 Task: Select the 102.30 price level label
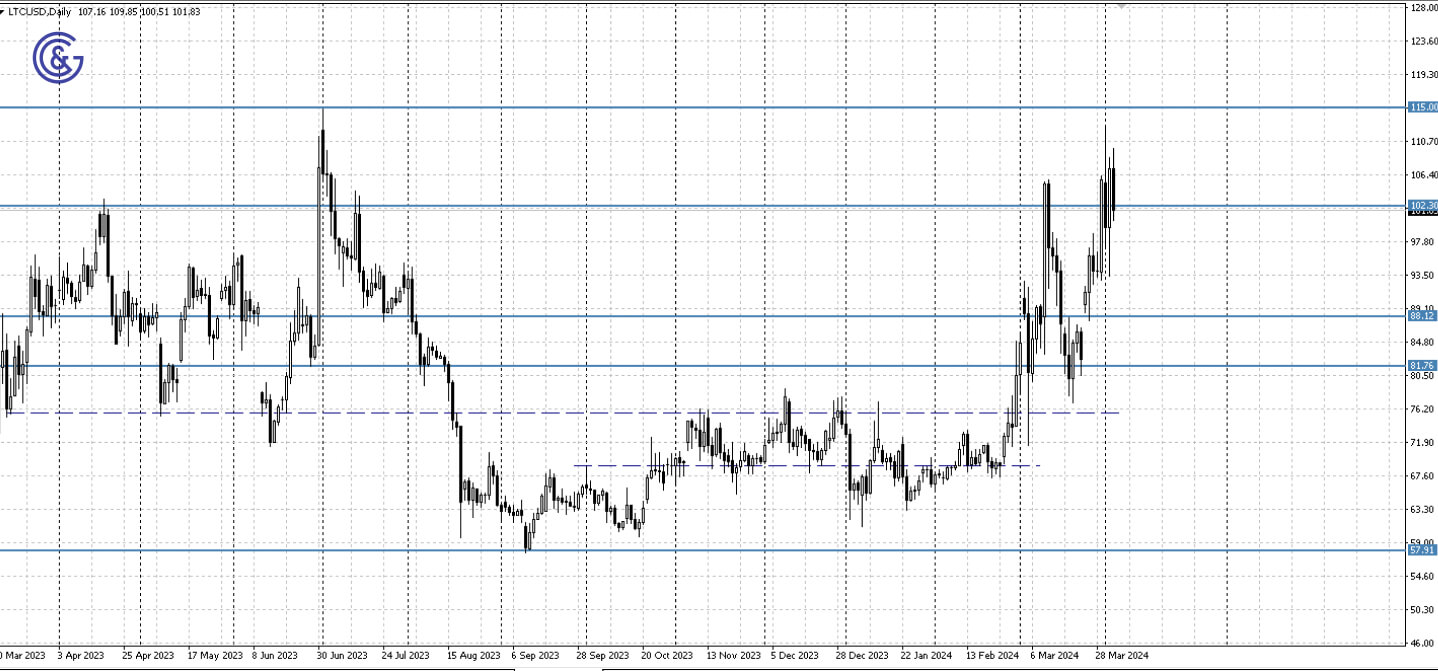click(x=1422, y=205)
